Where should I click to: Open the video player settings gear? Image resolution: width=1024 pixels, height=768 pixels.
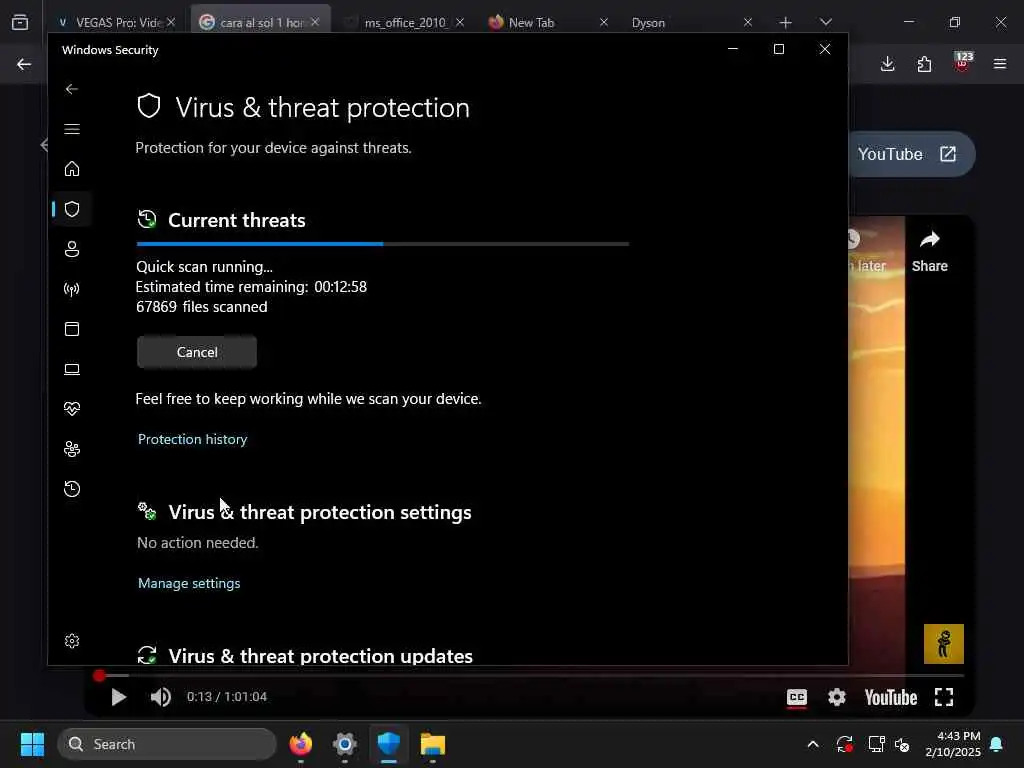coord(837,697)
